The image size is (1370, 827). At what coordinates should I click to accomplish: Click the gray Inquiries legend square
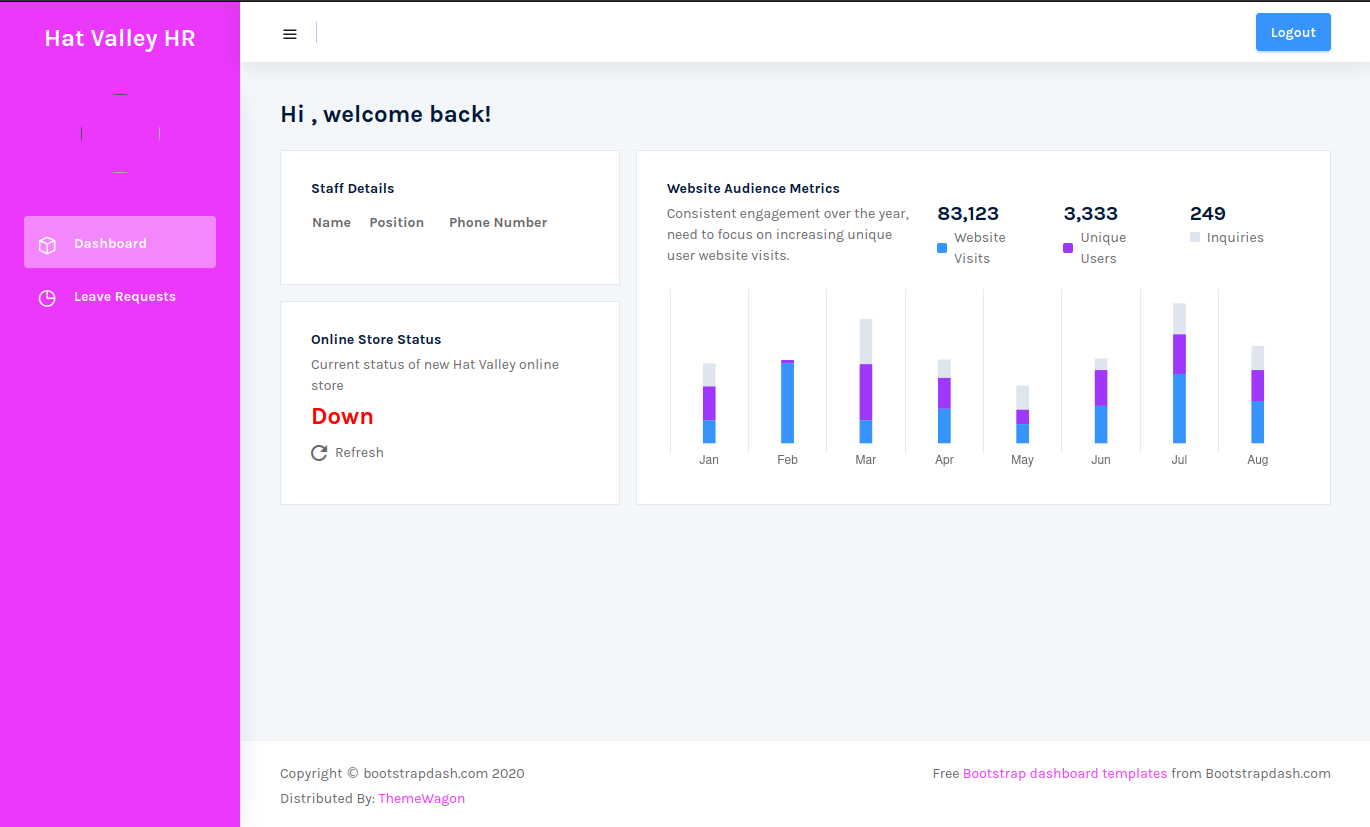1195,238
